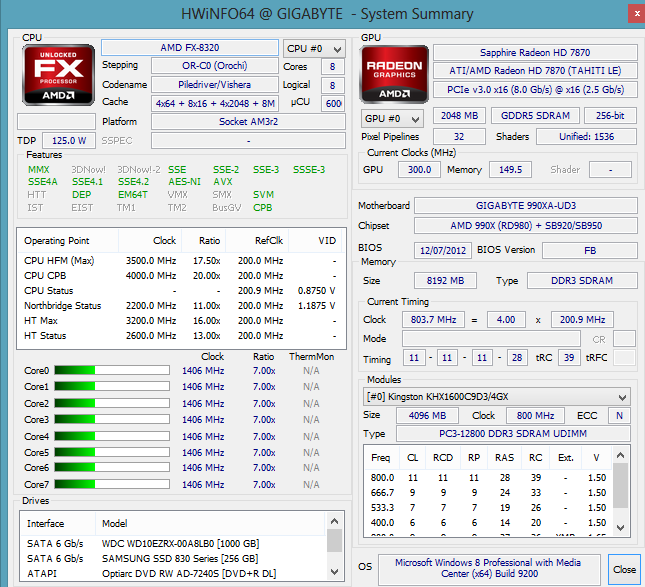Click the BIOS date 12/07/2012 field
The height and width of the screenshot is (587, 645).
443,251
